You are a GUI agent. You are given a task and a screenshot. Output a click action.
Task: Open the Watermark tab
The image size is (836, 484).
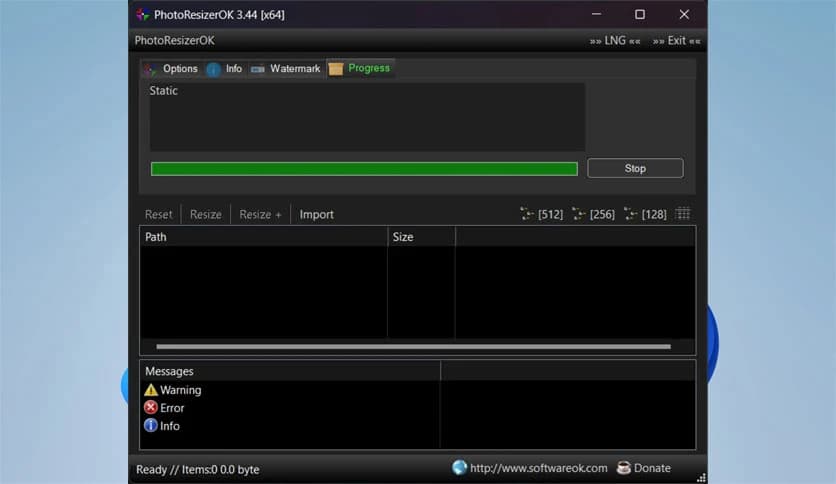[286, 69]
